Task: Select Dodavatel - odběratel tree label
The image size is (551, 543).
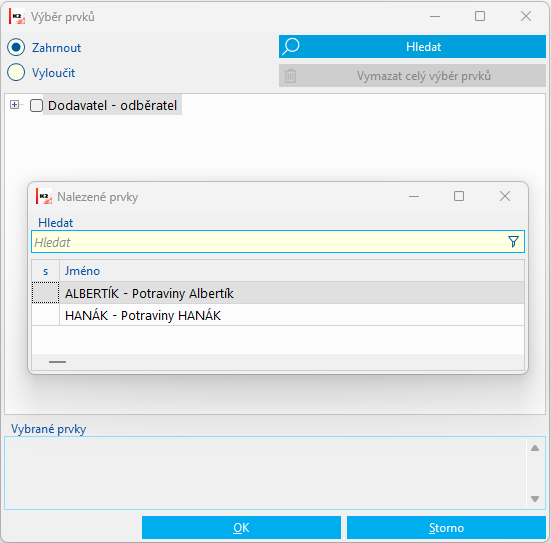Action: click(112, 105)
